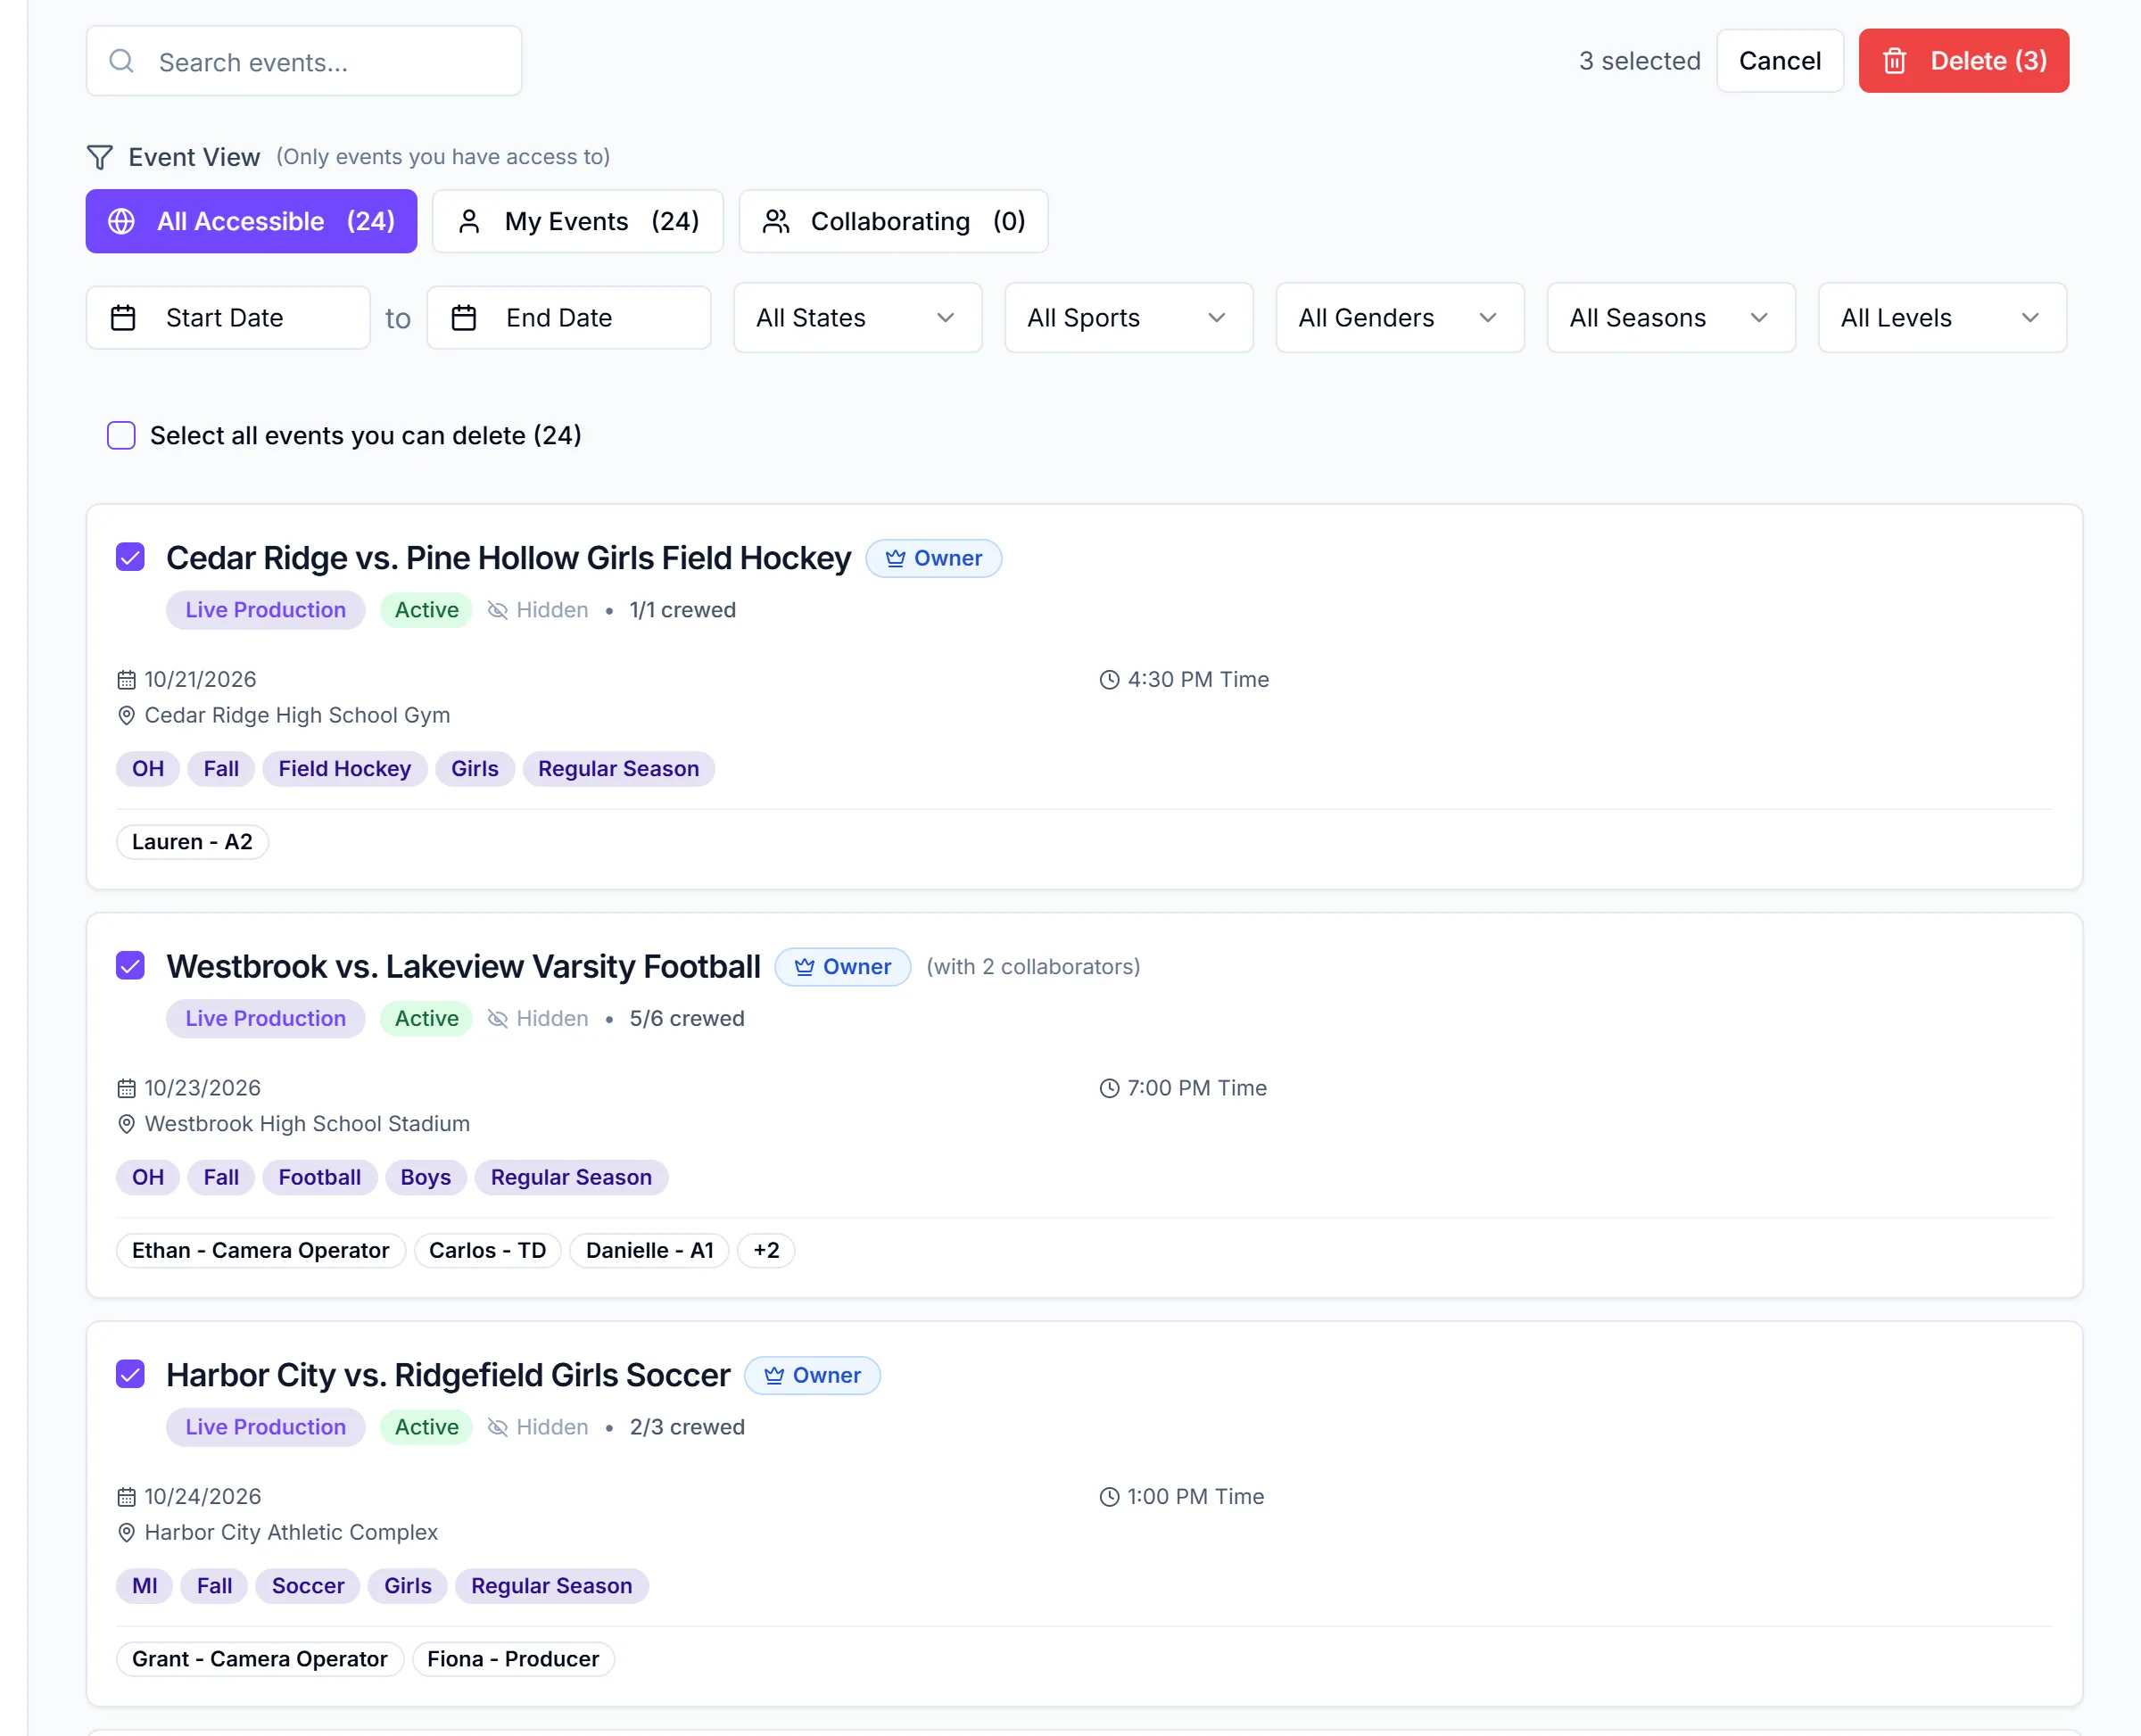Viewport: 2141px width, 1736px height.
Task: Uncheck the Cedar Ridge vs. Pine Hollow event
Action: click(130, 557)
